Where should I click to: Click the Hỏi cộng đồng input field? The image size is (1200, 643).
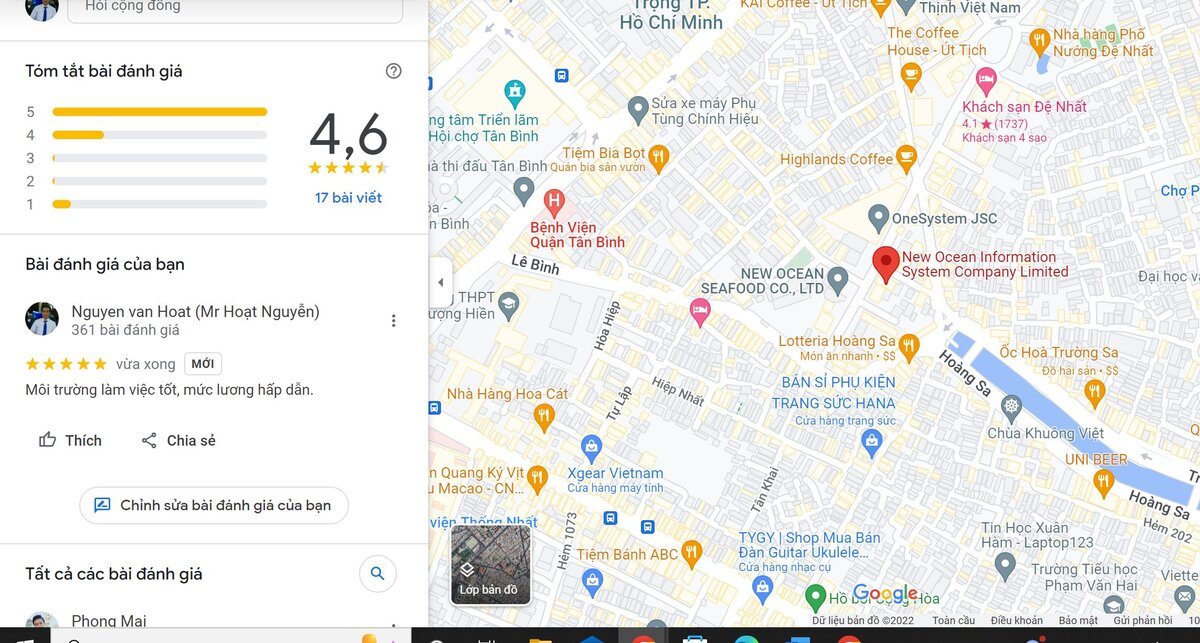235,8
